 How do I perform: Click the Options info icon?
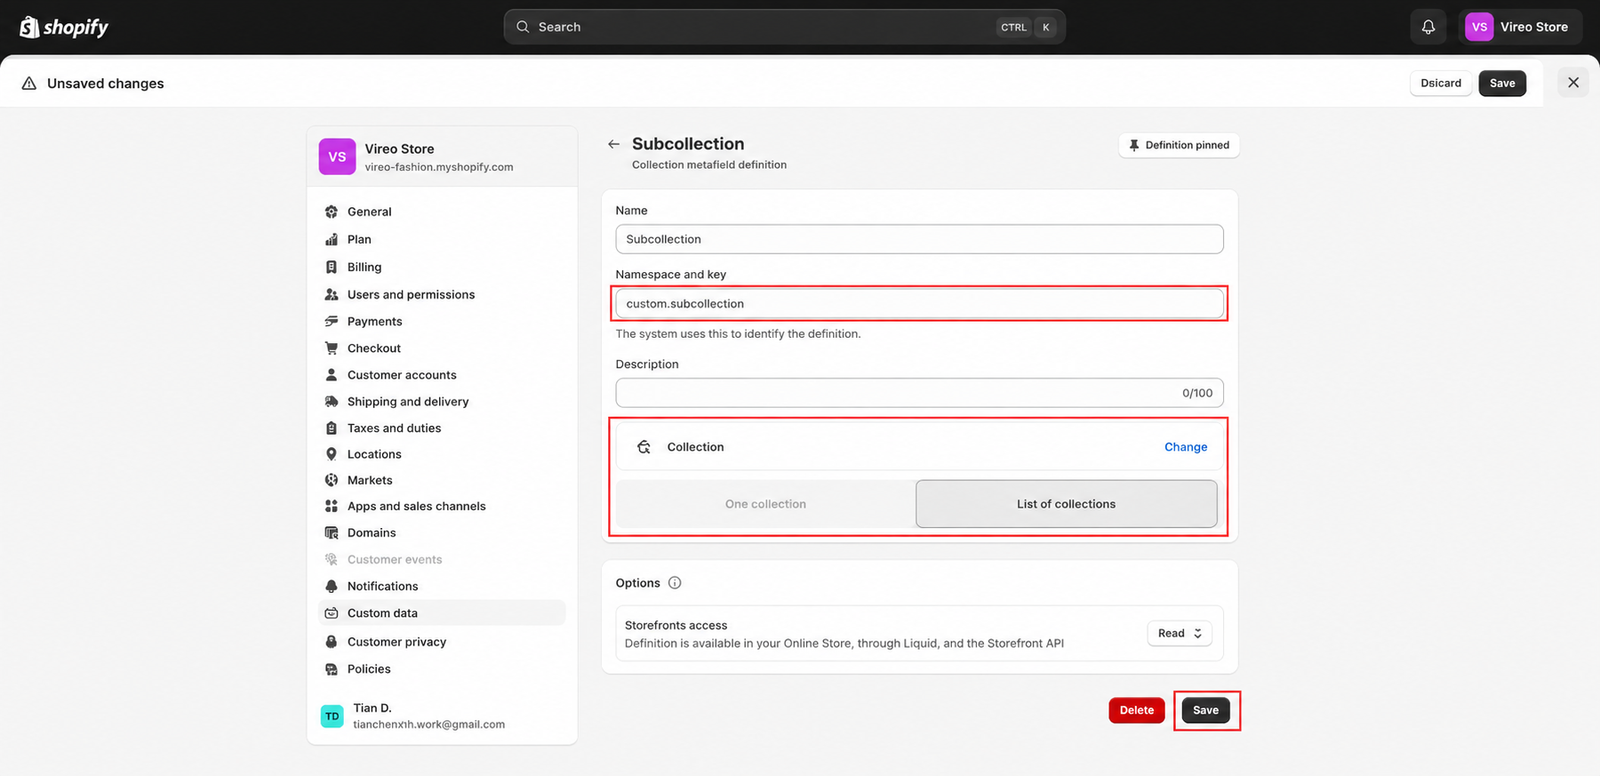674,583
